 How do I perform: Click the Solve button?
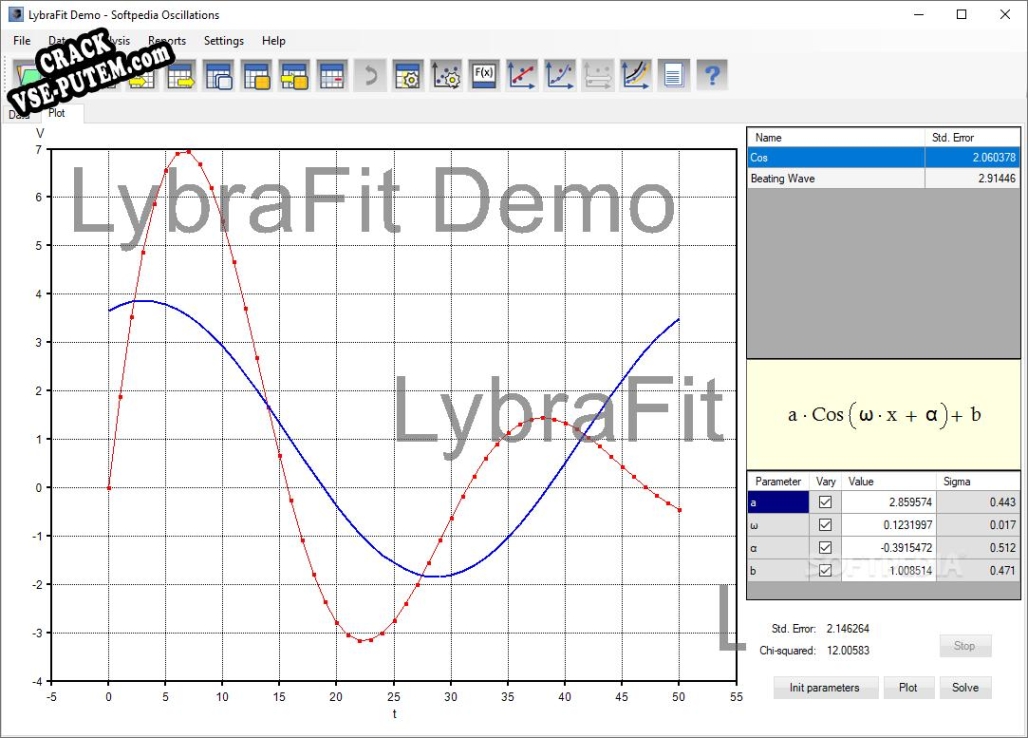(965, 688)
